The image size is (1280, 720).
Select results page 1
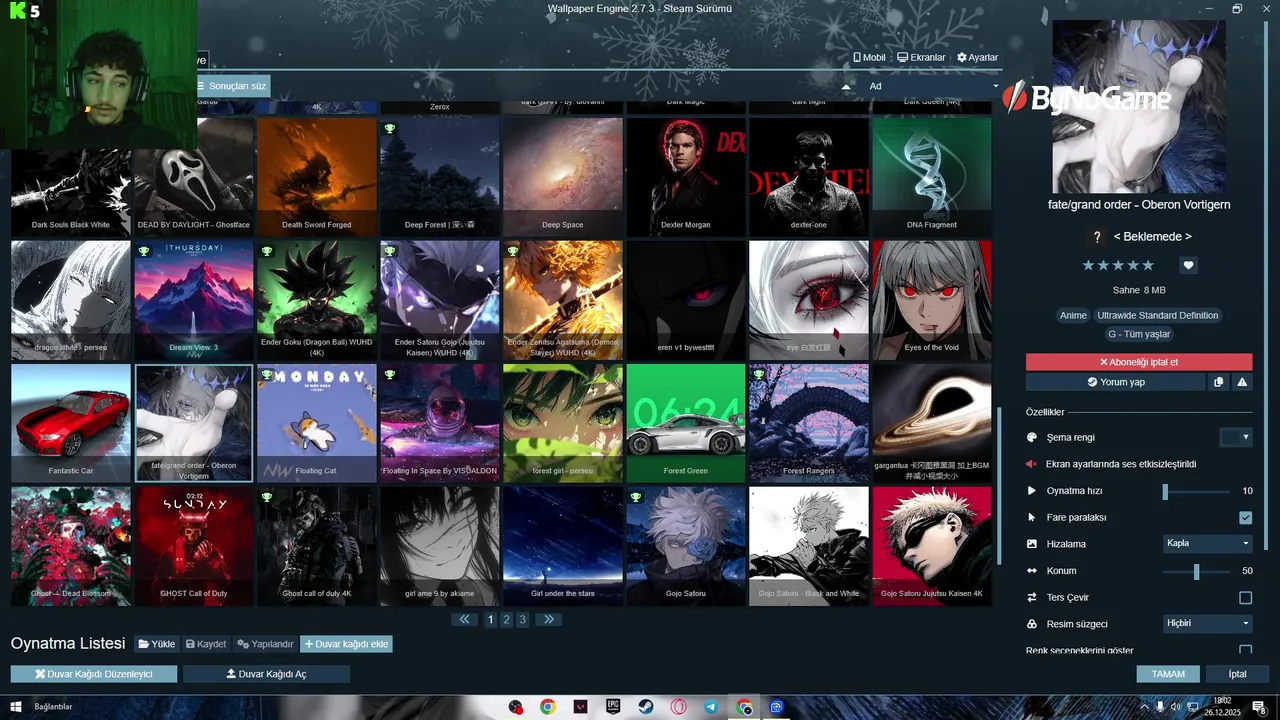click(490, 620)
